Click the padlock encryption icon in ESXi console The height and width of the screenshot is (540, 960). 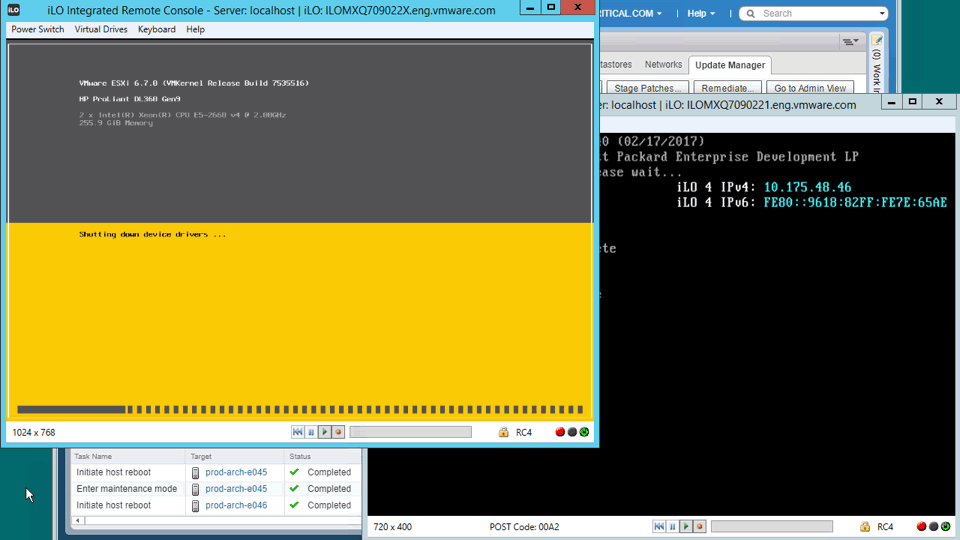click(x=504, y=432)
